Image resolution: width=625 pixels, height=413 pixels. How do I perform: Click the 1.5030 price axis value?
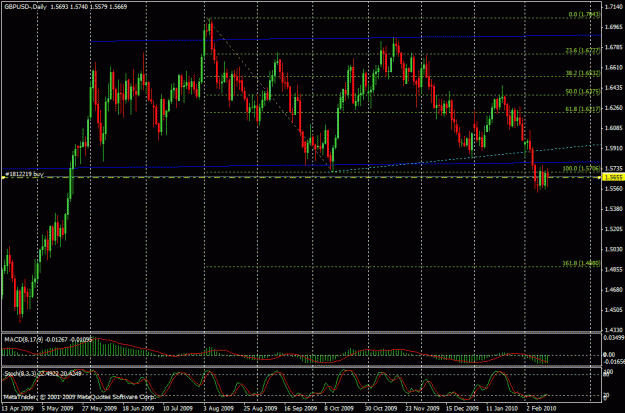(614, 250)
